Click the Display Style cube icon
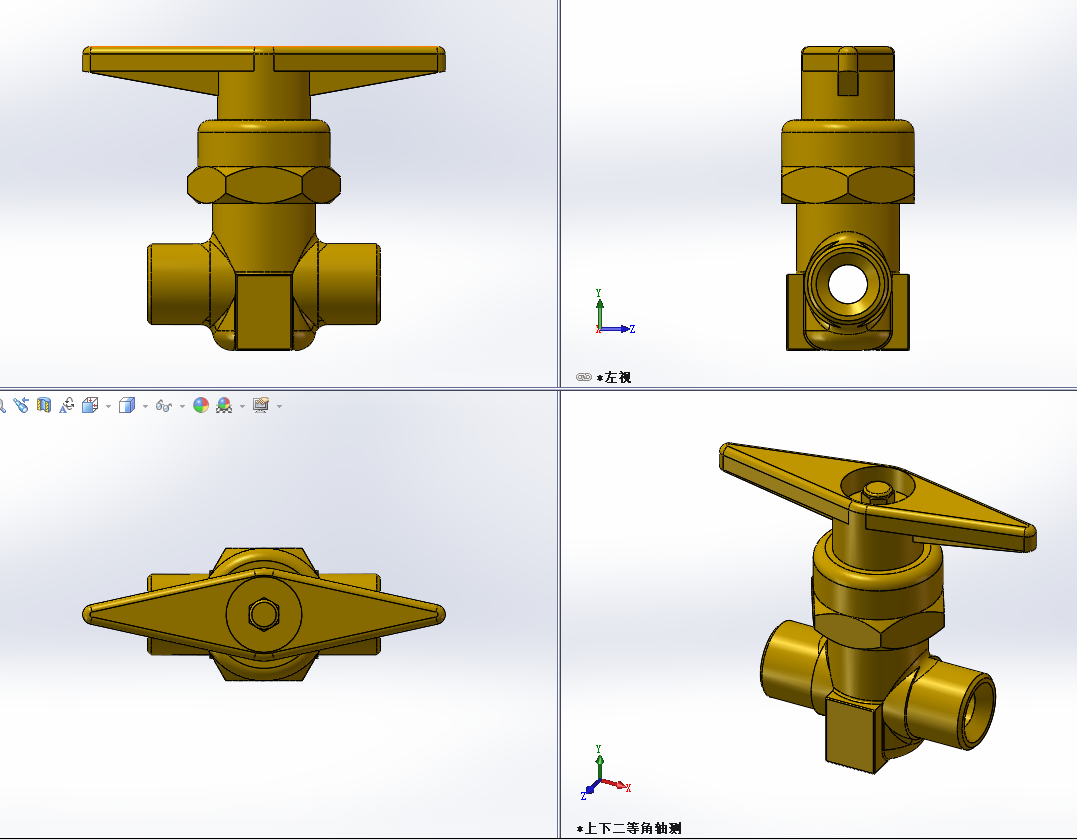Screen dimensions: 1077x840 click(x=127, y=405)
